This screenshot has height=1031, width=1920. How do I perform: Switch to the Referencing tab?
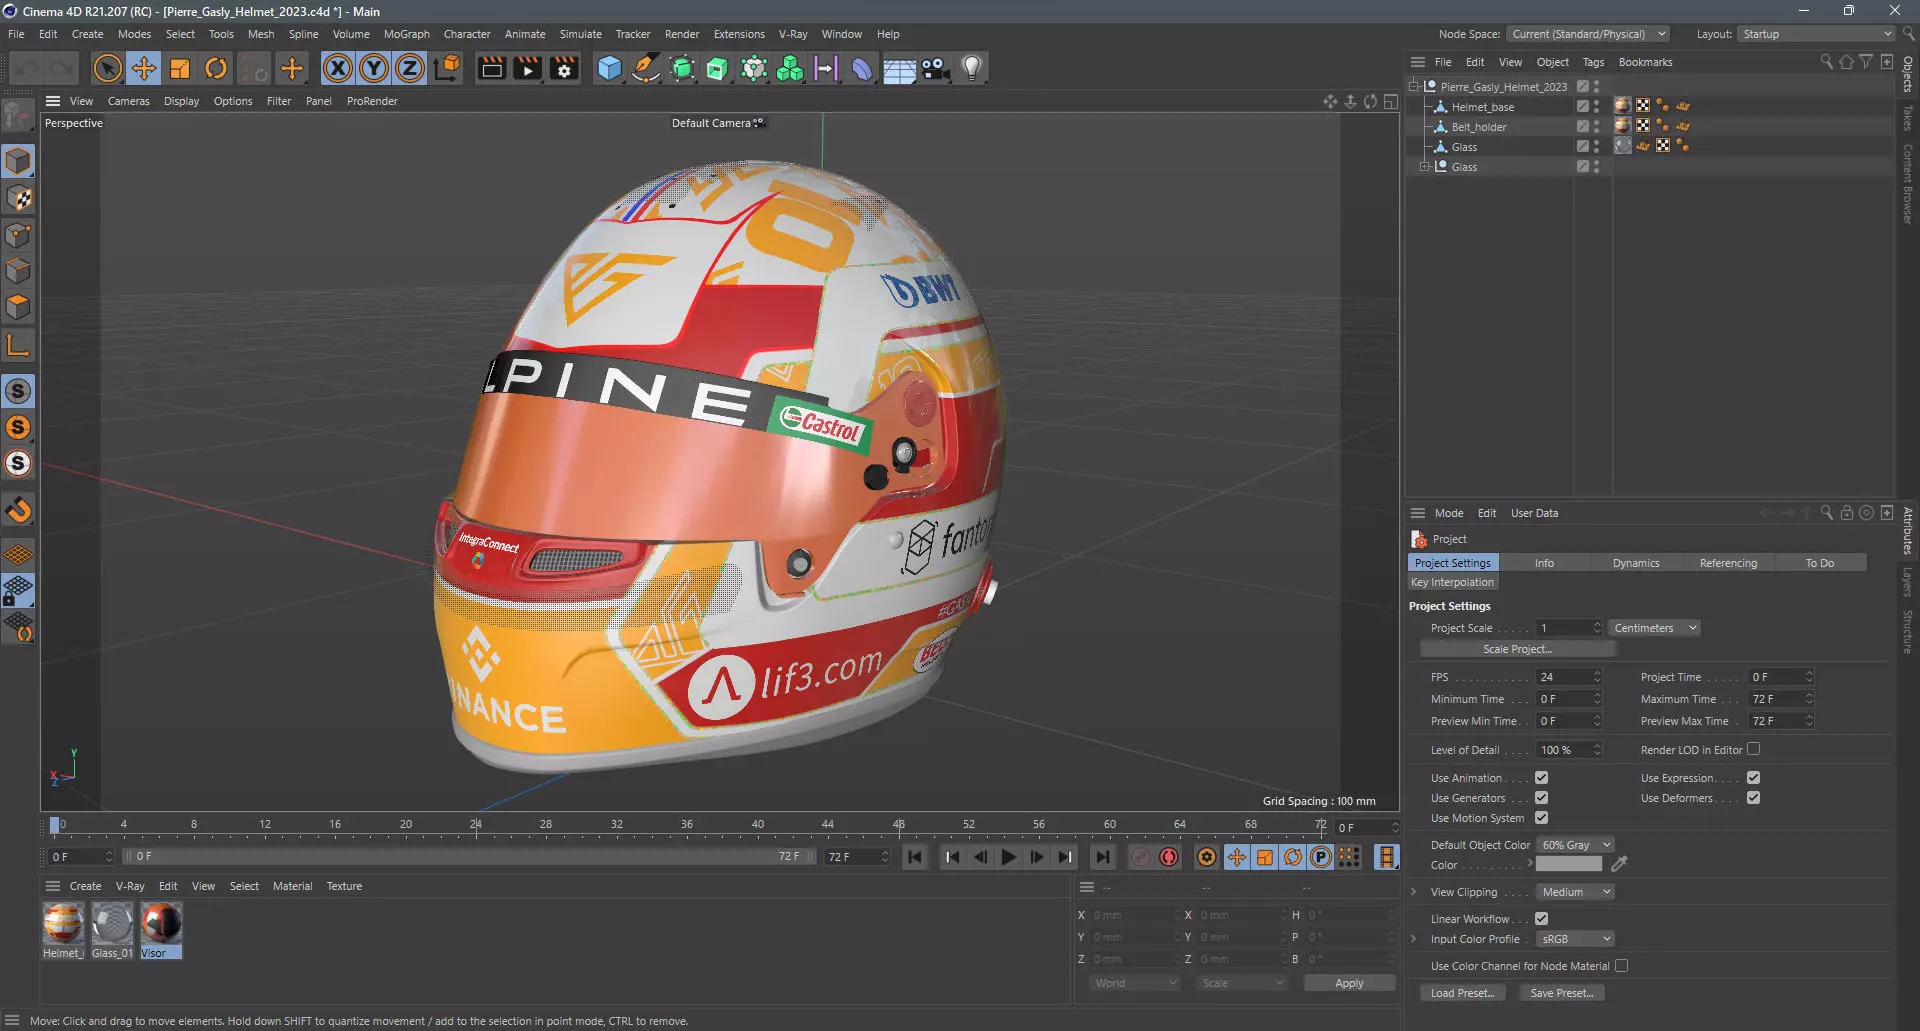1728,563
